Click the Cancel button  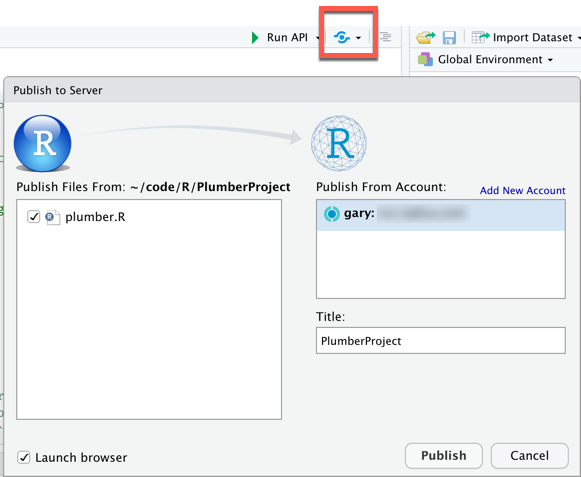point(529,456)
